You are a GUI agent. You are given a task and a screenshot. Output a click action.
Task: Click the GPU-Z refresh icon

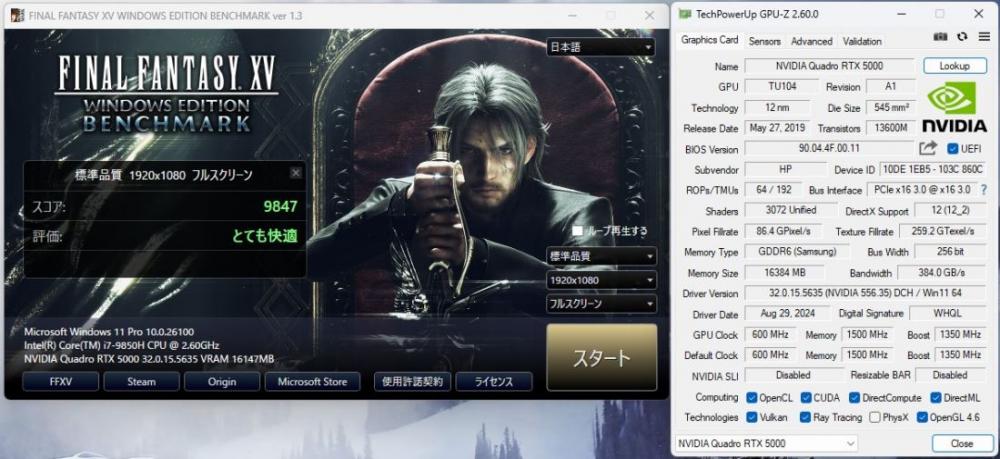point(962,37)
